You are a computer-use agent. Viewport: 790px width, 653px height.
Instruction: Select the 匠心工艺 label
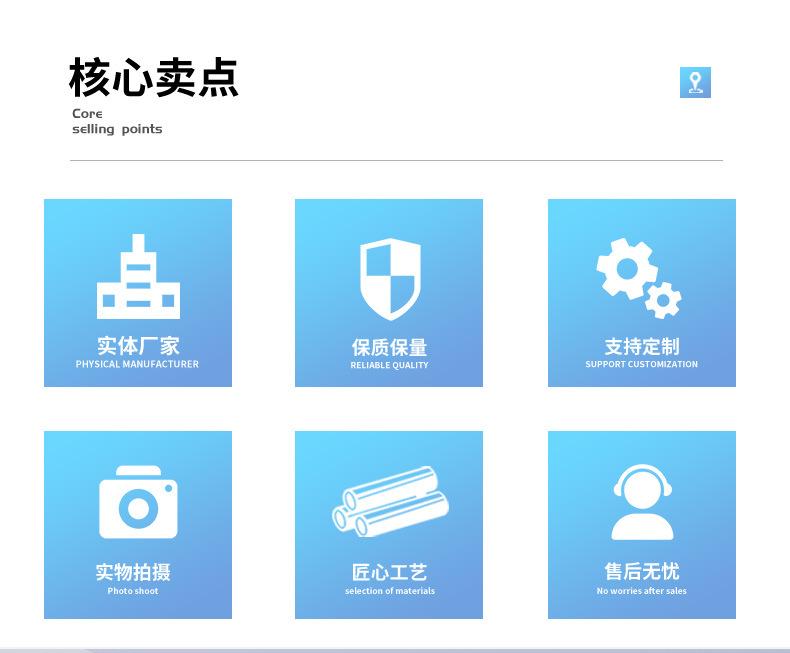389,572
